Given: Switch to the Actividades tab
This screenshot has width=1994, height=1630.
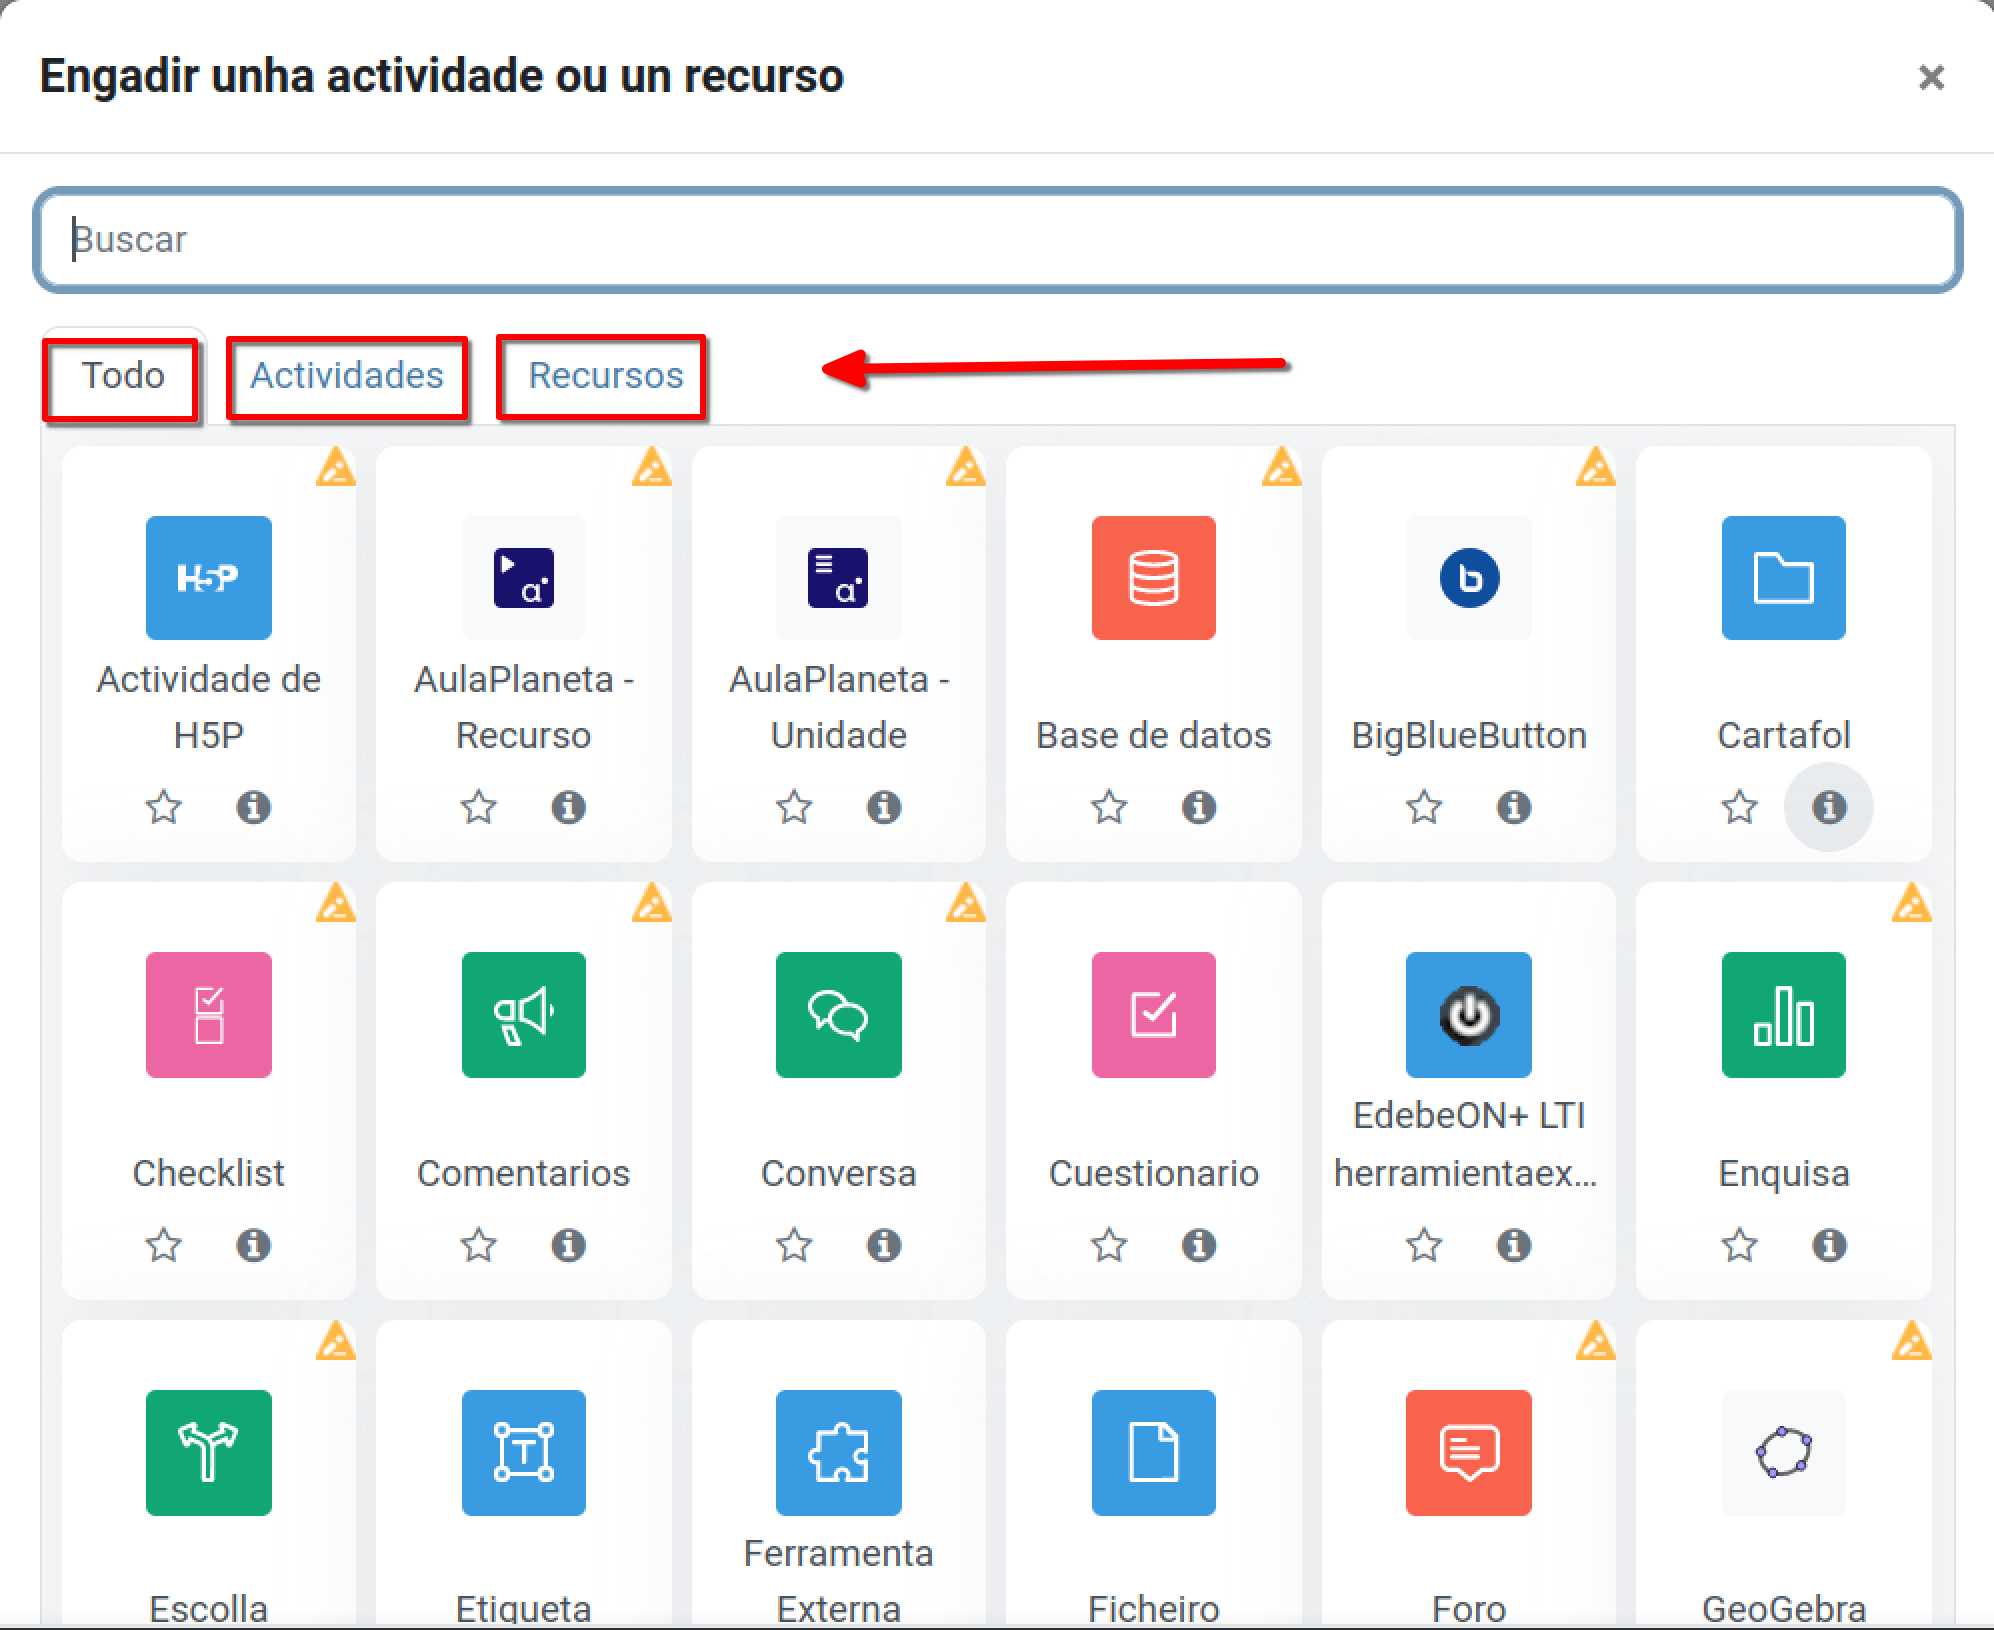Looking at the screenshot, I should 348,377.
